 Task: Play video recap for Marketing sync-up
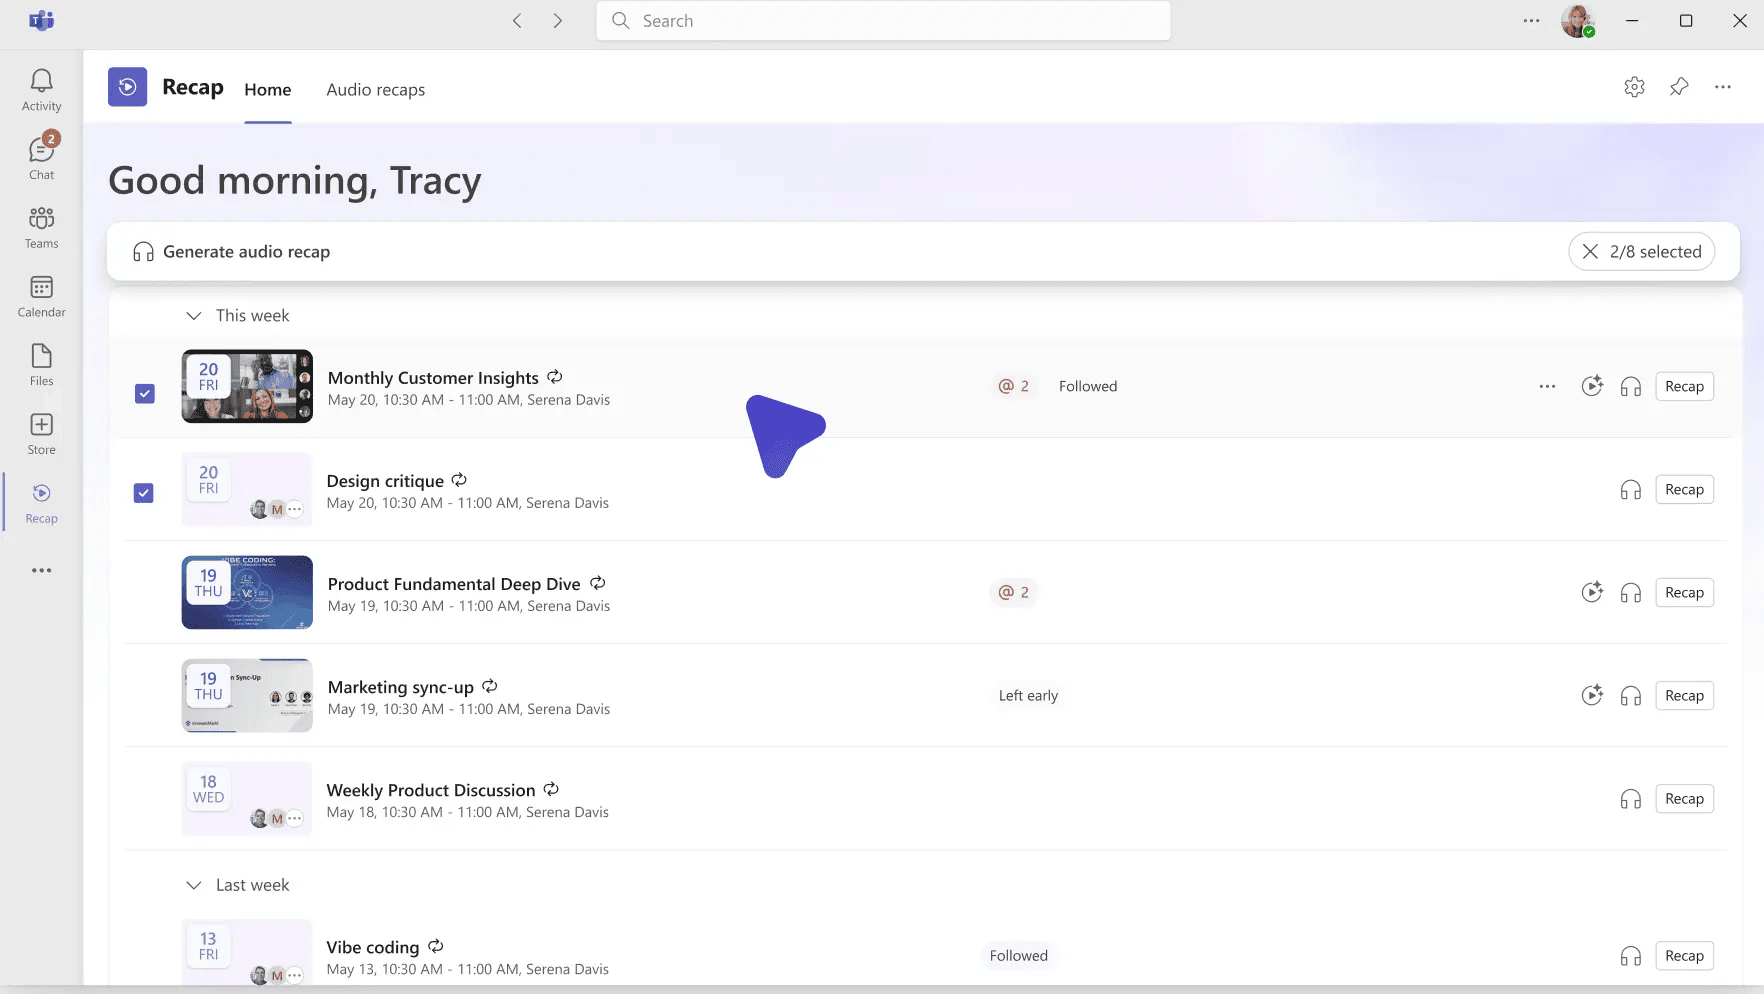1592,695
